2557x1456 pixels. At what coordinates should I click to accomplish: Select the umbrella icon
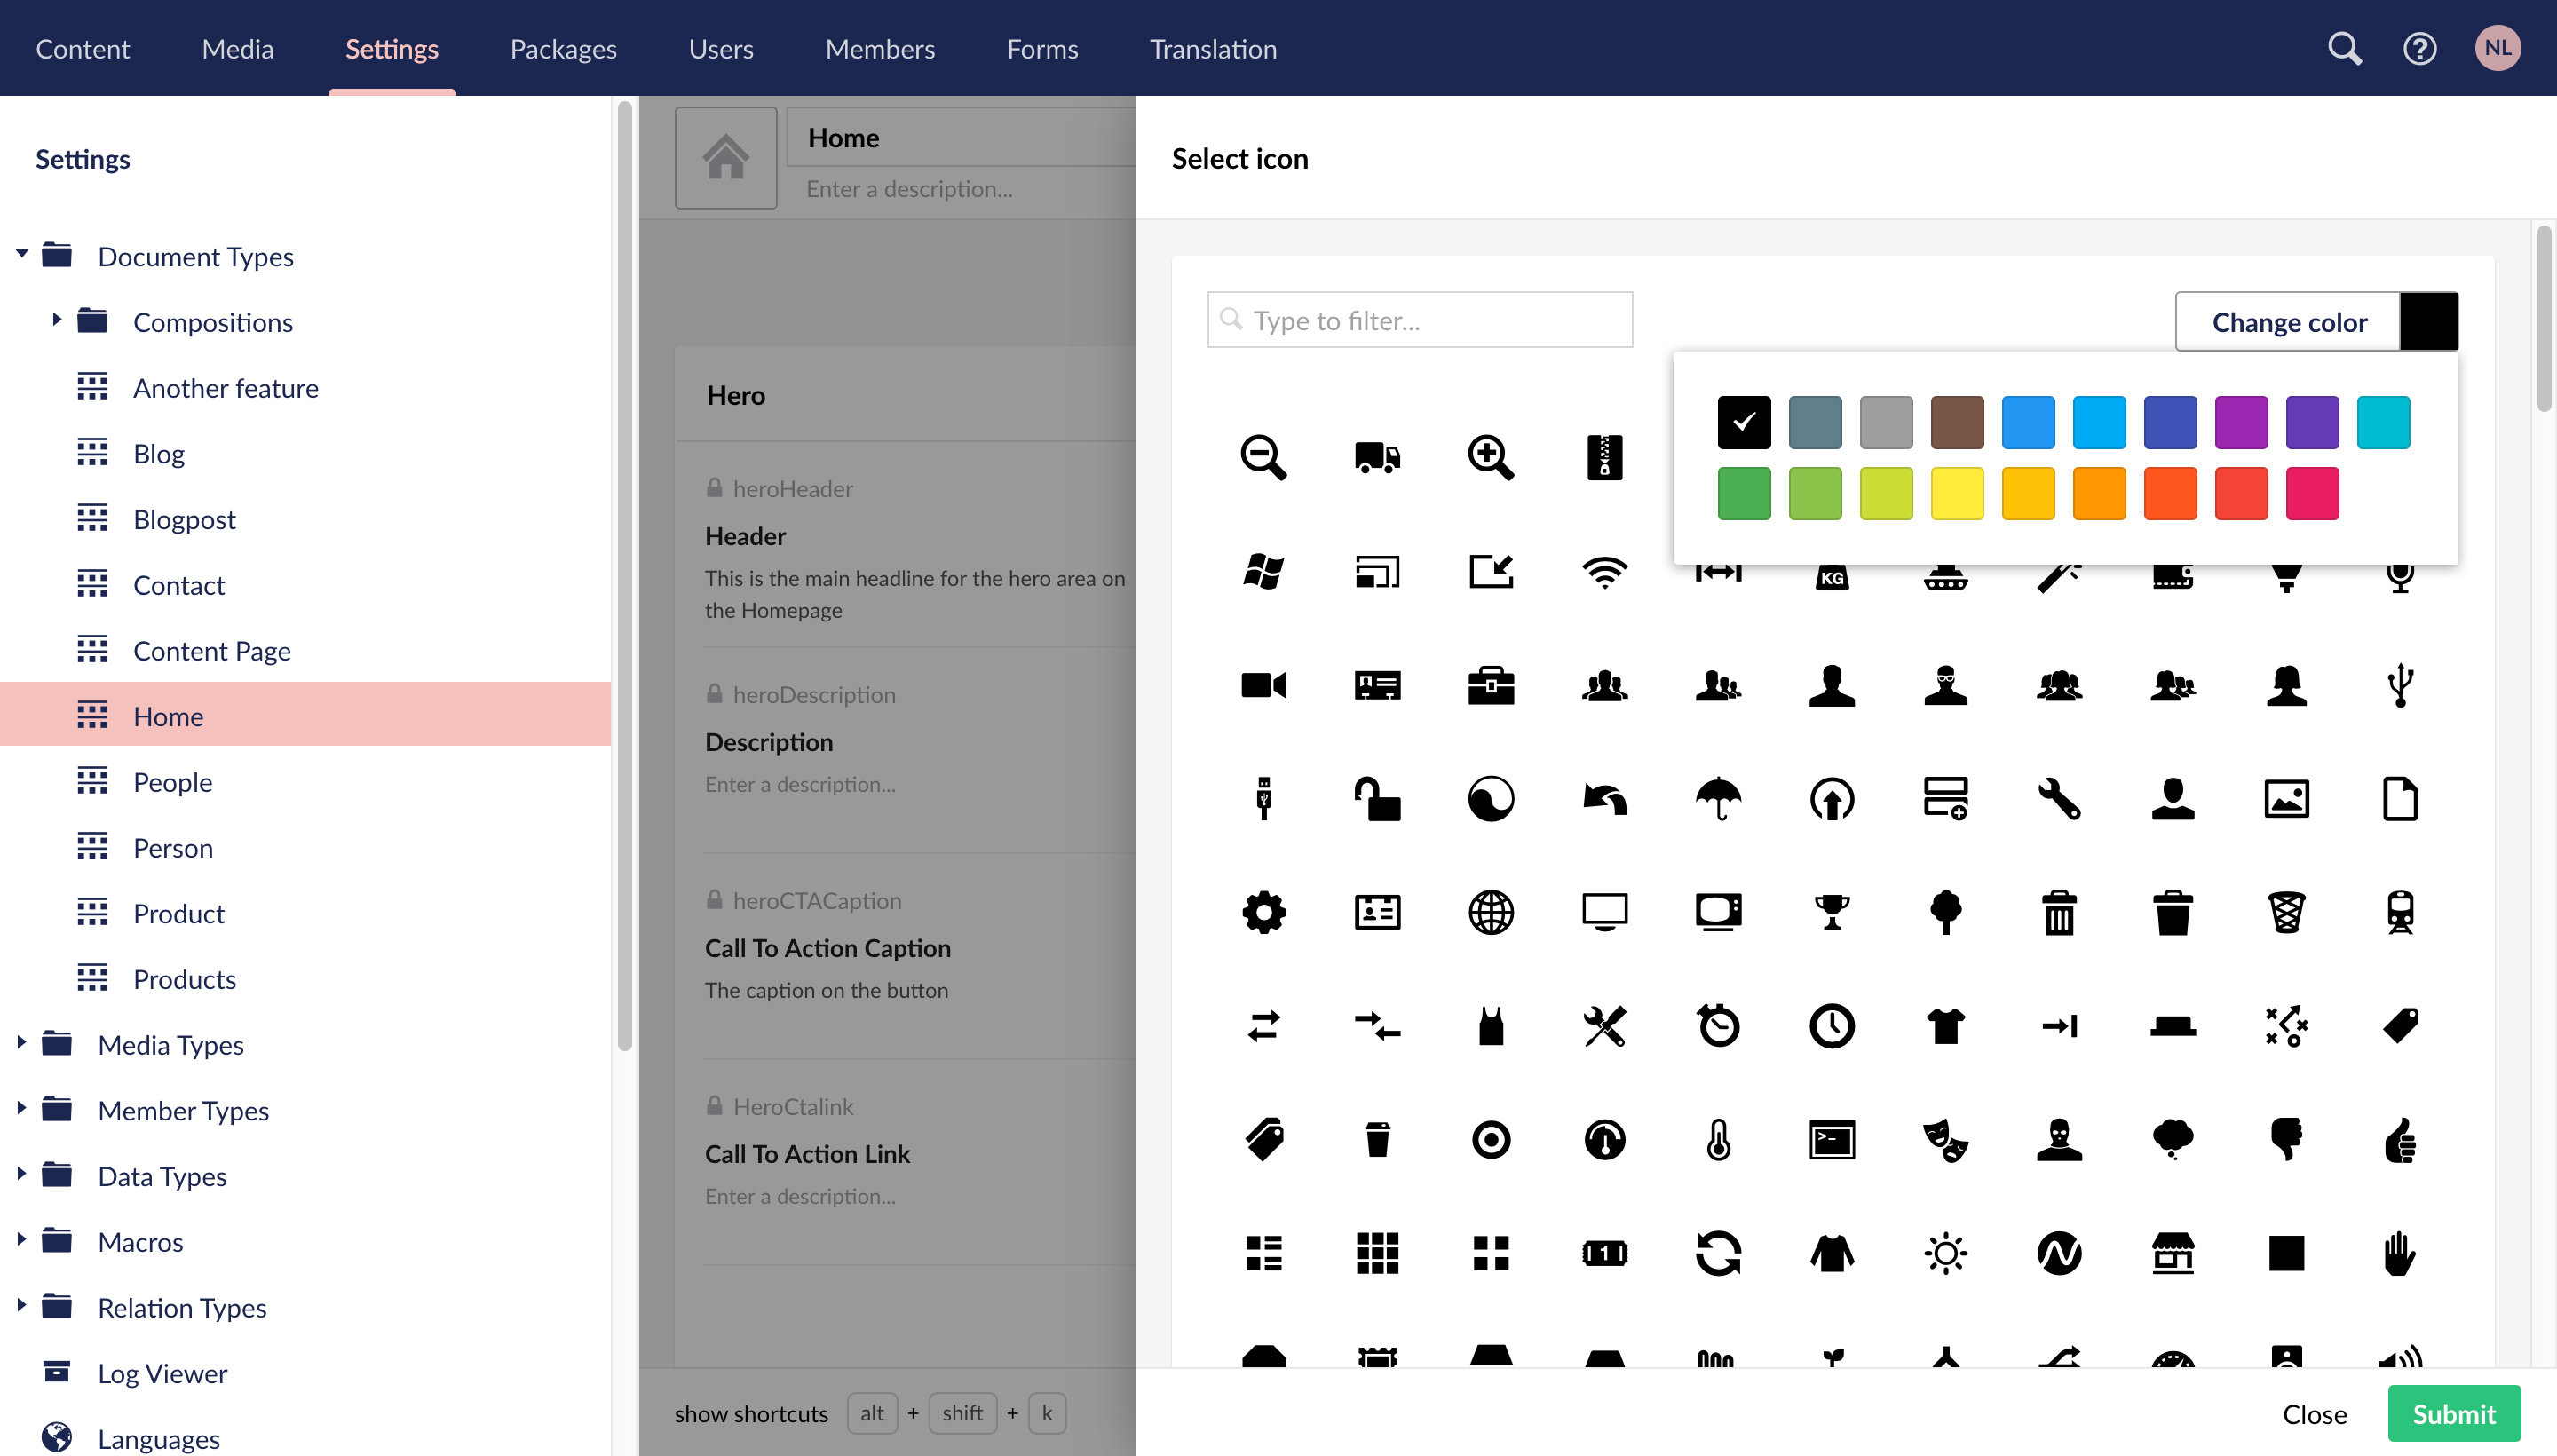1719,798
